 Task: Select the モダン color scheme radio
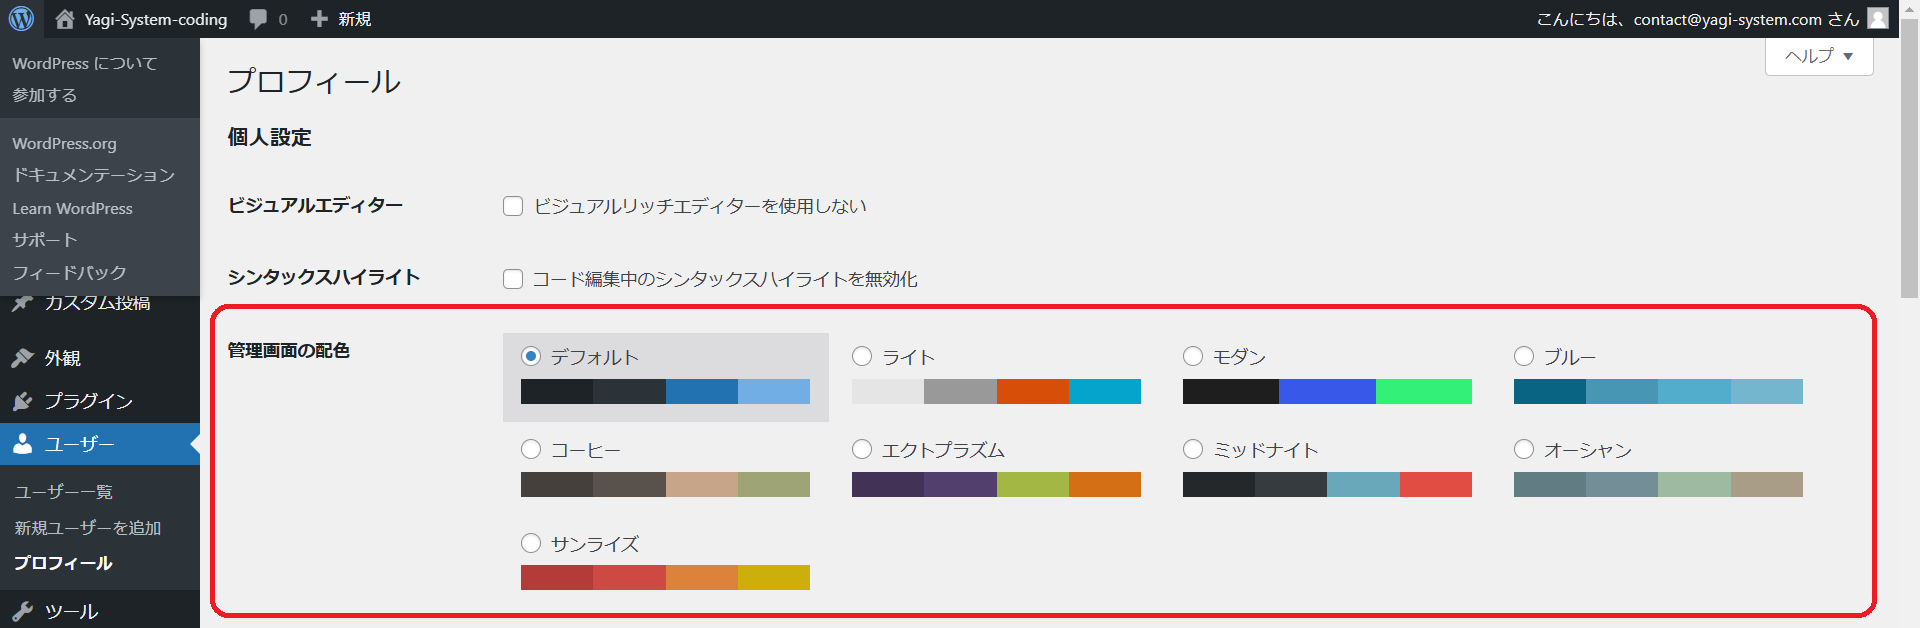1193,356
